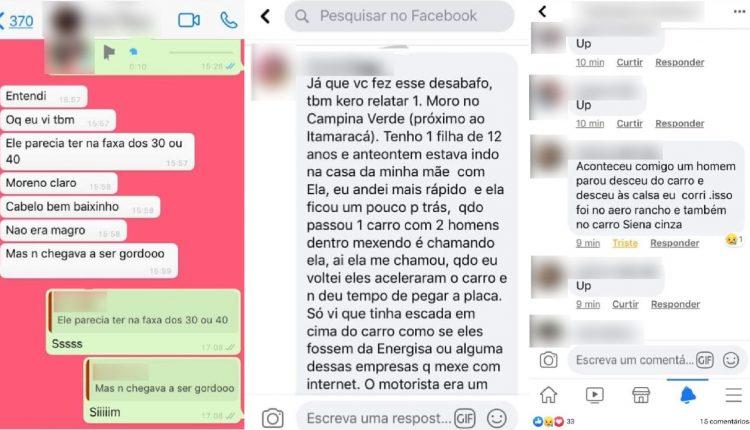Start a WhatsApp voice call

click(229, 20)
